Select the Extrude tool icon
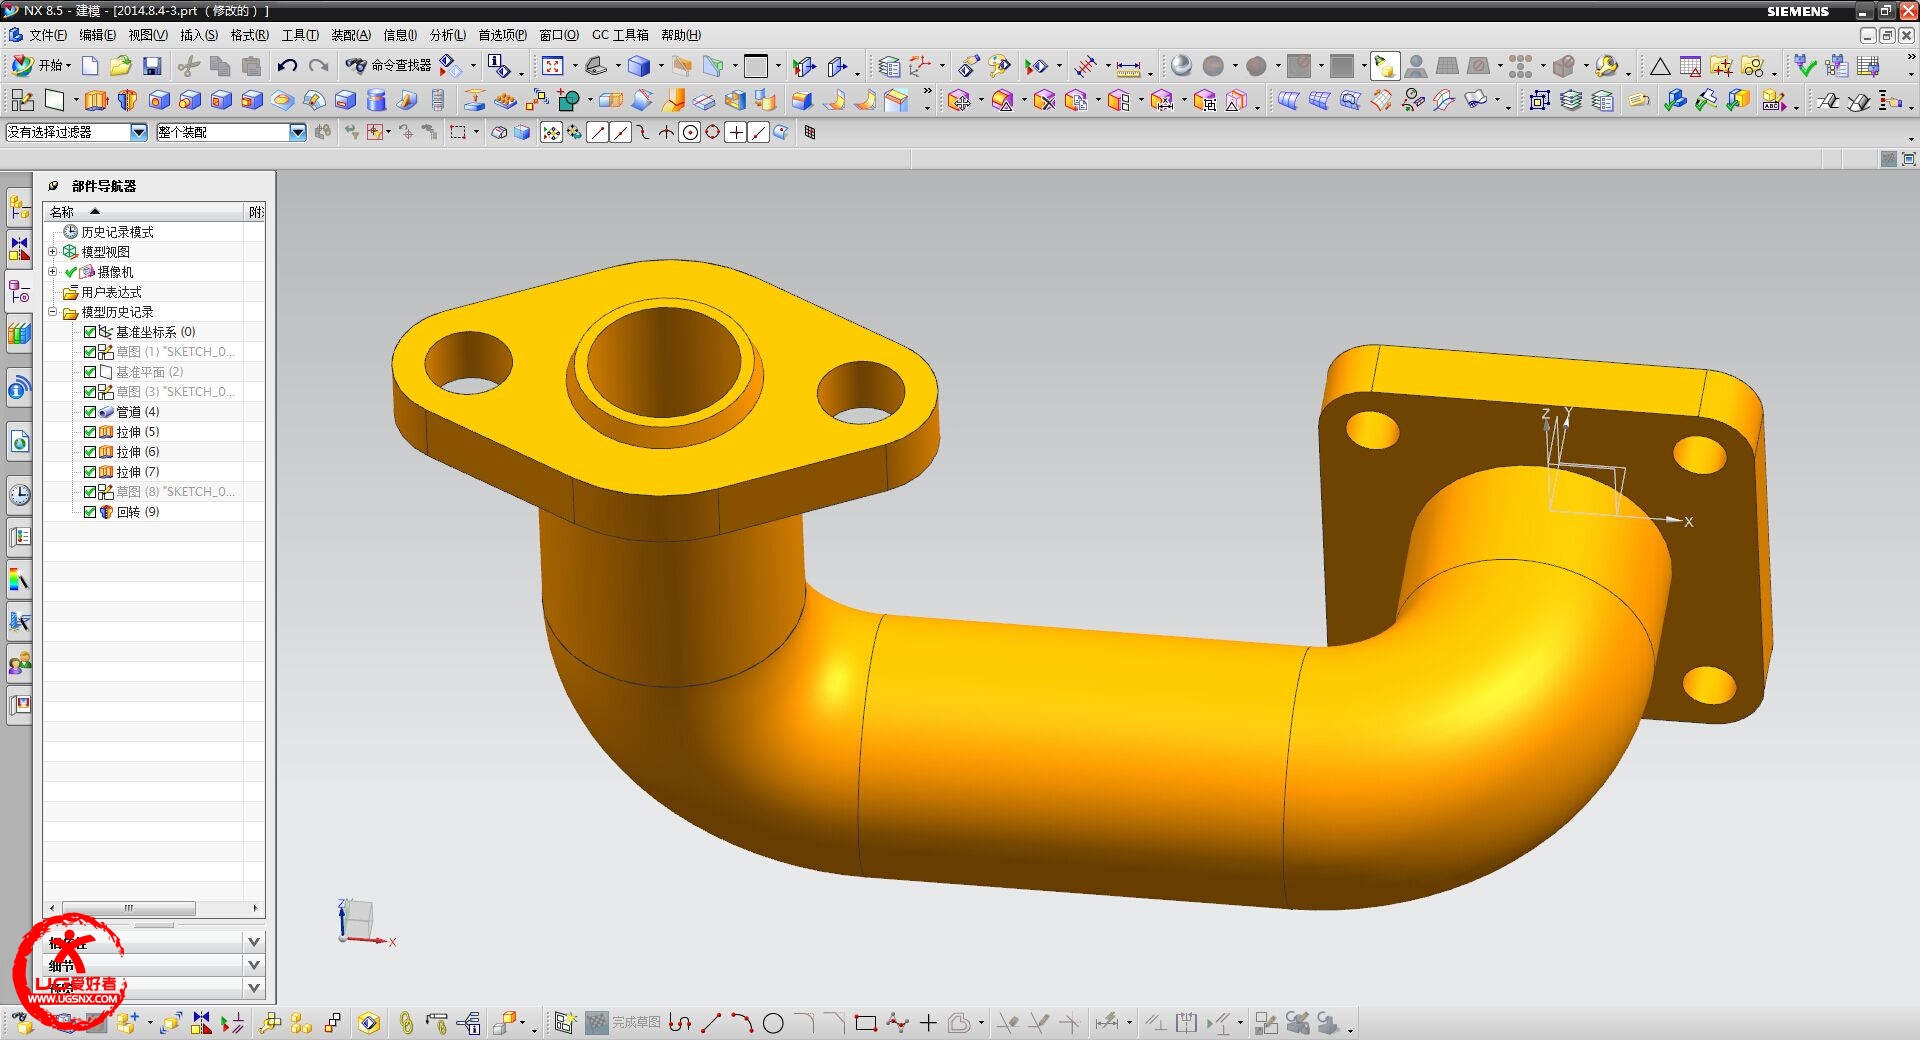Viewport: 1920px width, 1040px height. pyautogui.click(x=96, y=100)
